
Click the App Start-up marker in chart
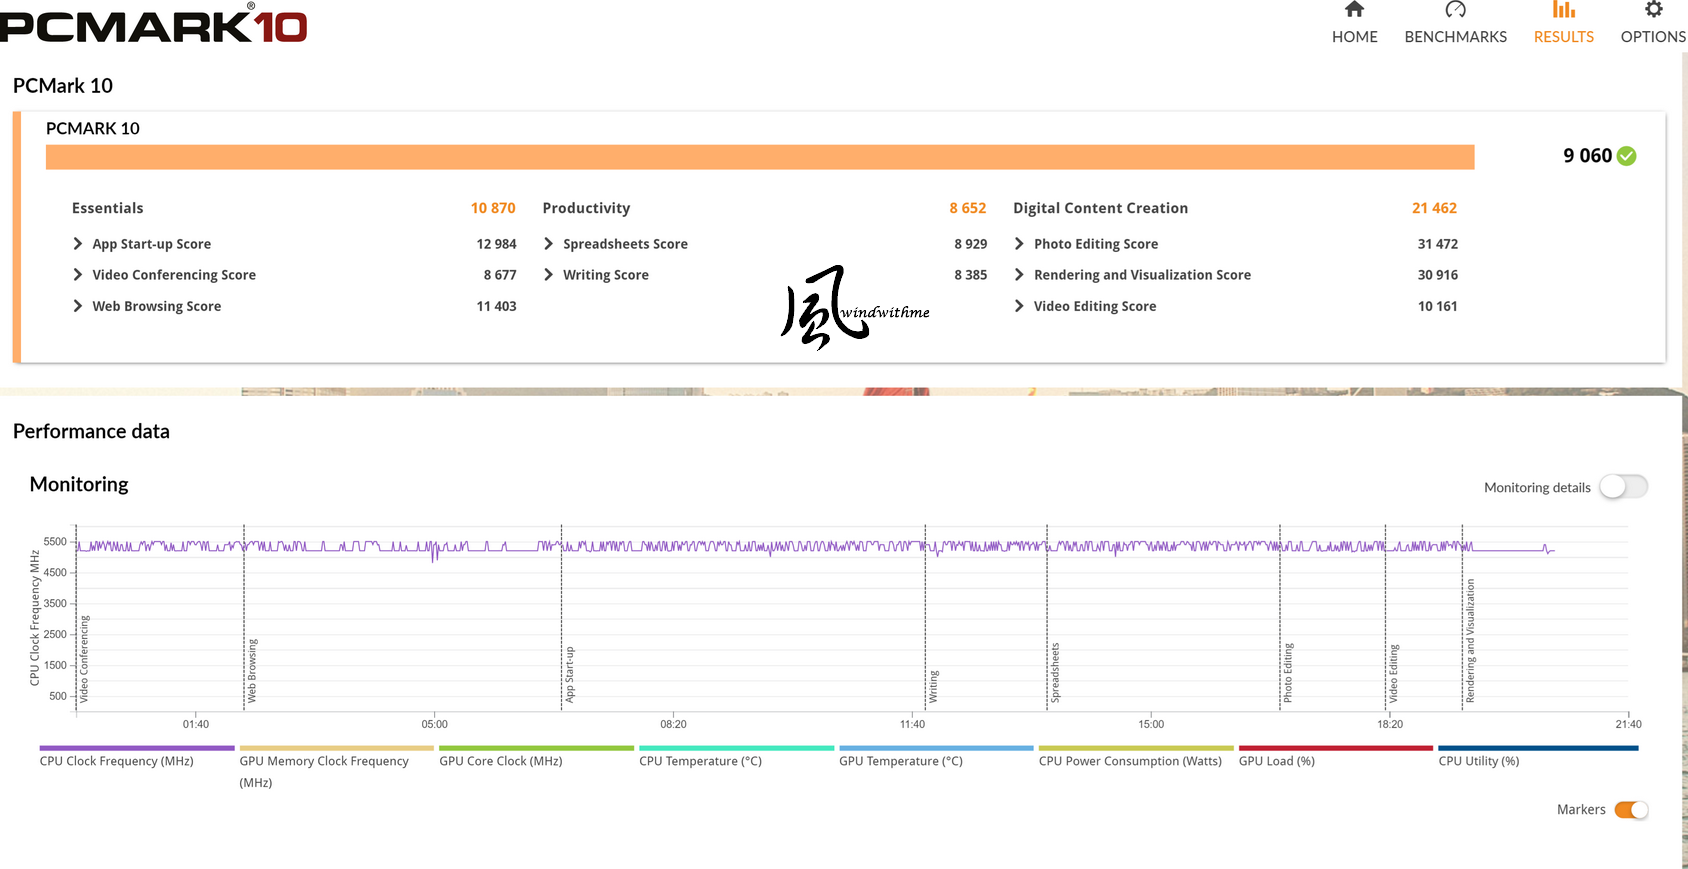point(569,674)
